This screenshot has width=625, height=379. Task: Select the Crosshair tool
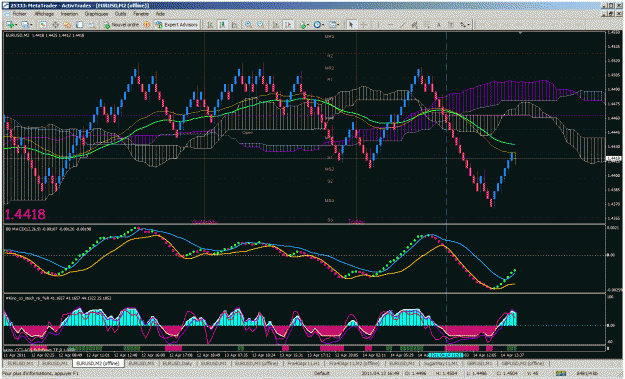coord(364,25)
